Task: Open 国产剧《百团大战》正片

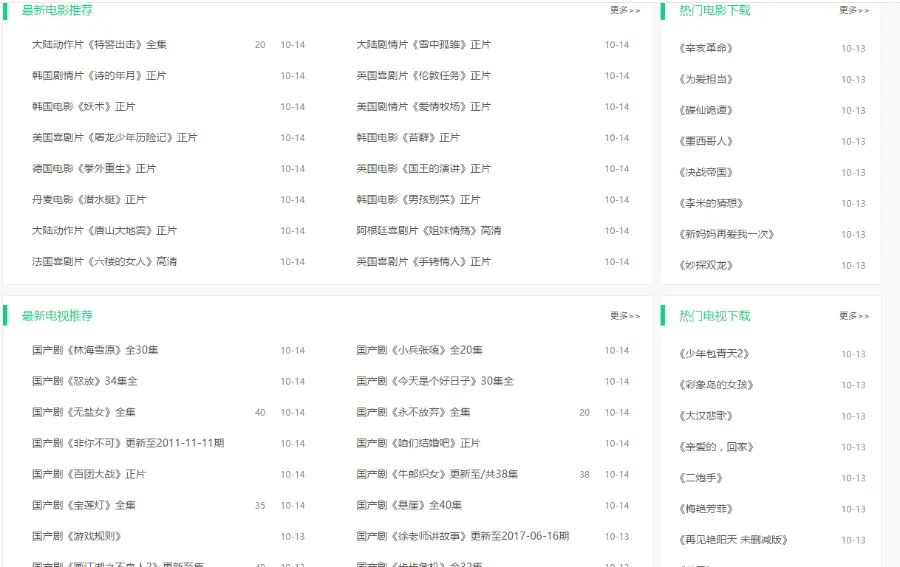Action: (89, 474)
